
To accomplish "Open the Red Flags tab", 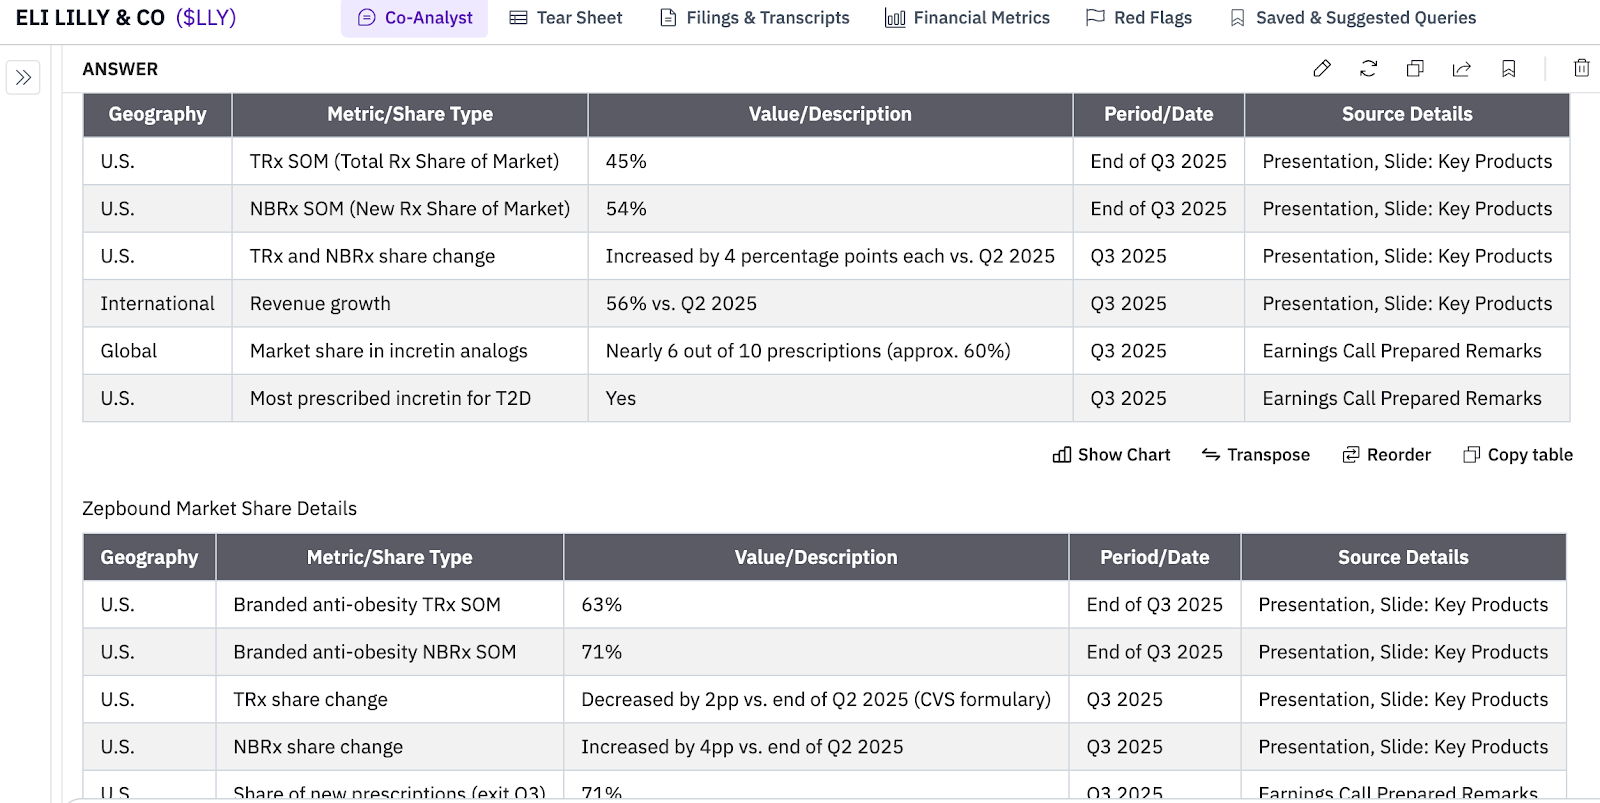I will (x=1139, y=18).
